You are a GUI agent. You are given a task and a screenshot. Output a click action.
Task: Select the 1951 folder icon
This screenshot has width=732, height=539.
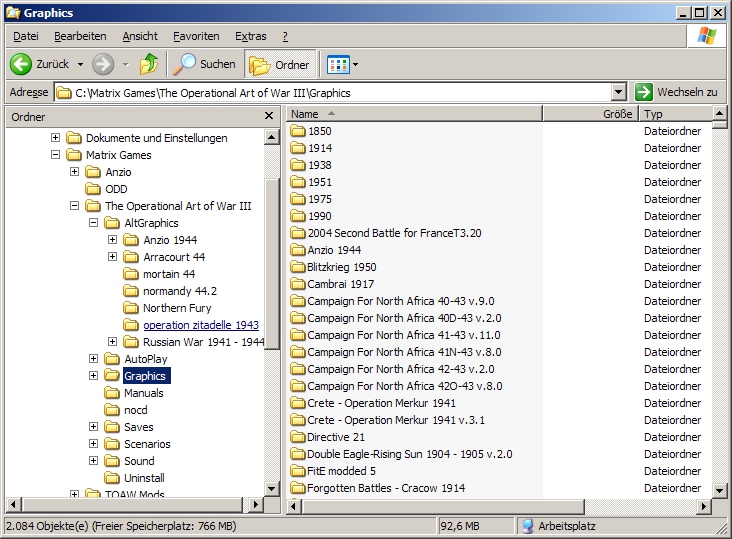297,182
